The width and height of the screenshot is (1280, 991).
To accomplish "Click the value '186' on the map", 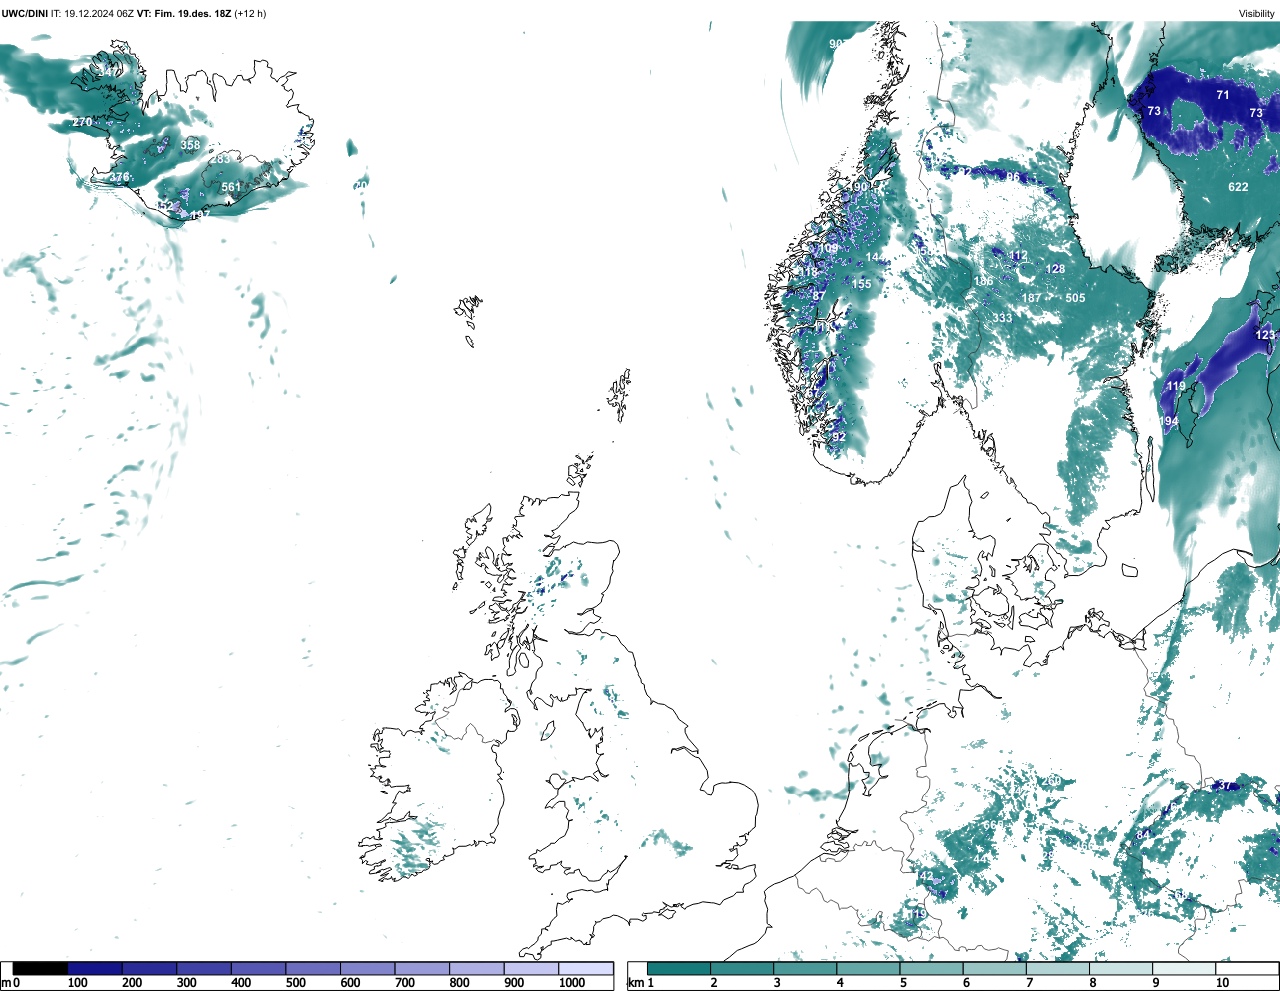I will (984, 281).
